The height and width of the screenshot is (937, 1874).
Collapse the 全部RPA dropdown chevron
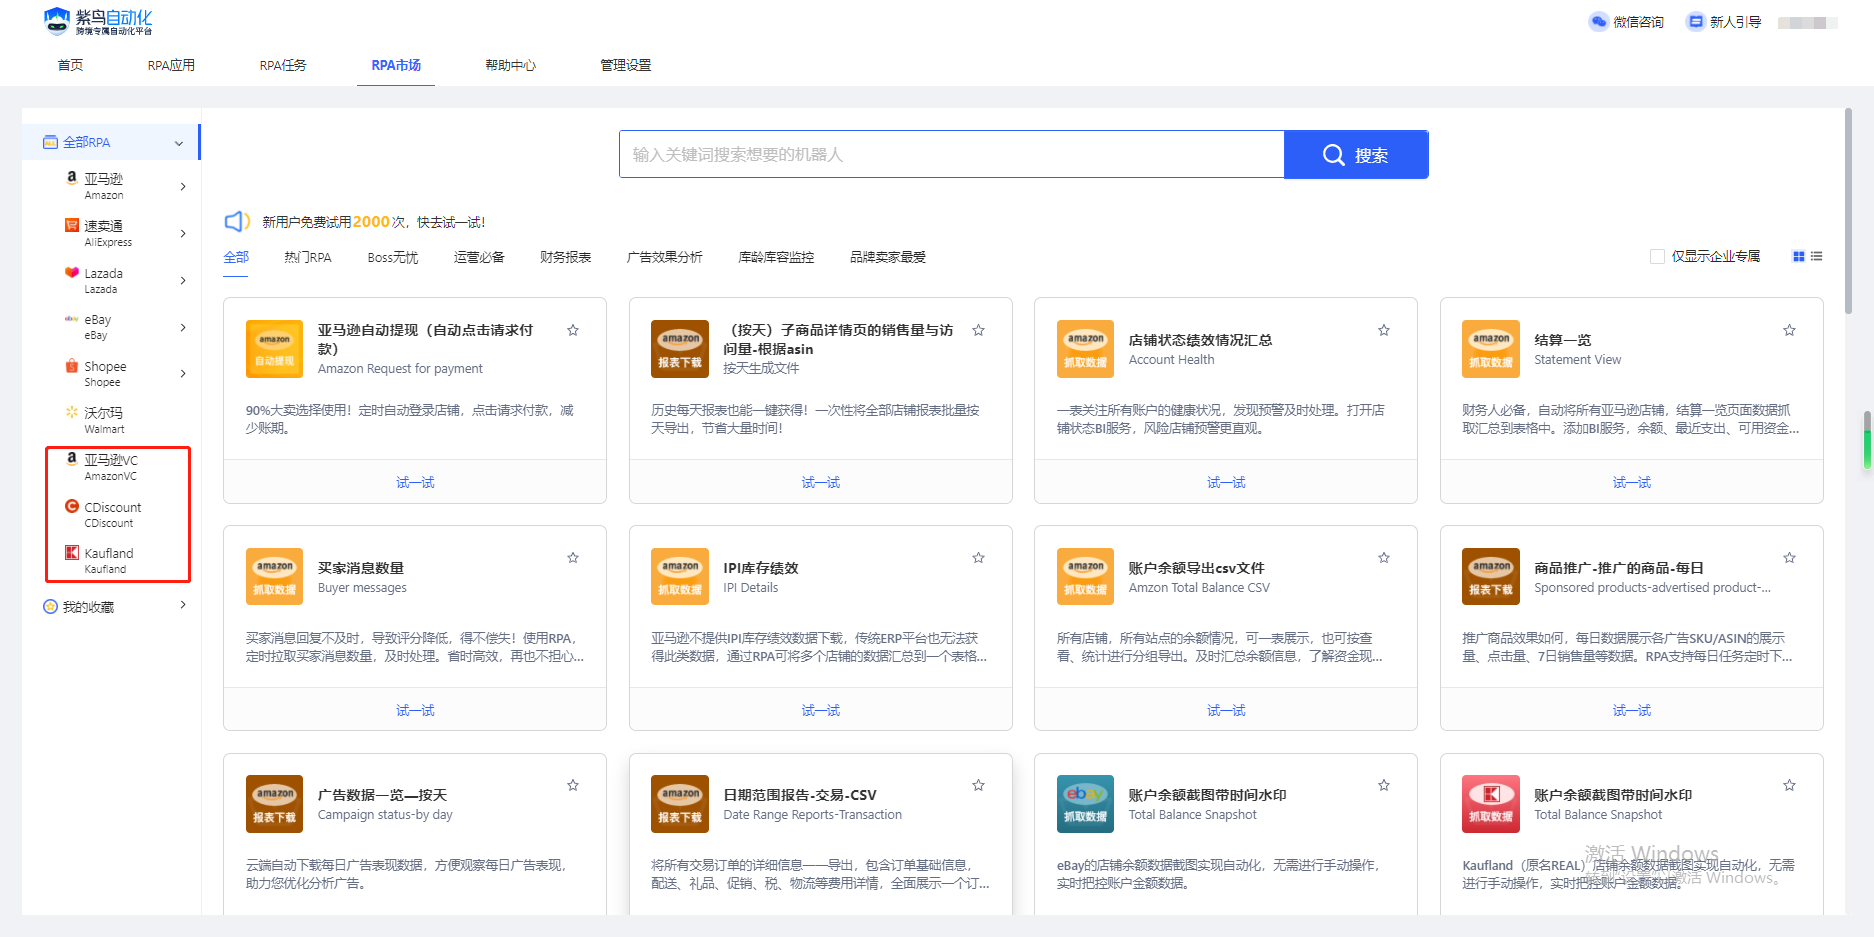coord(179,143)
